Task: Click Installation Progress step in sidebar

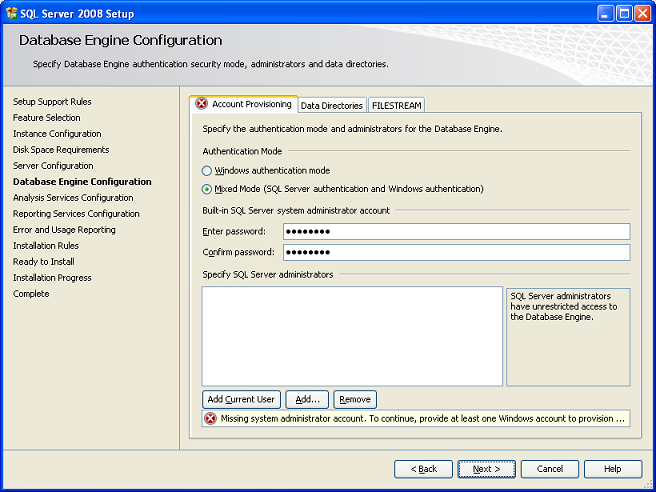Action: tap(52, 278)
